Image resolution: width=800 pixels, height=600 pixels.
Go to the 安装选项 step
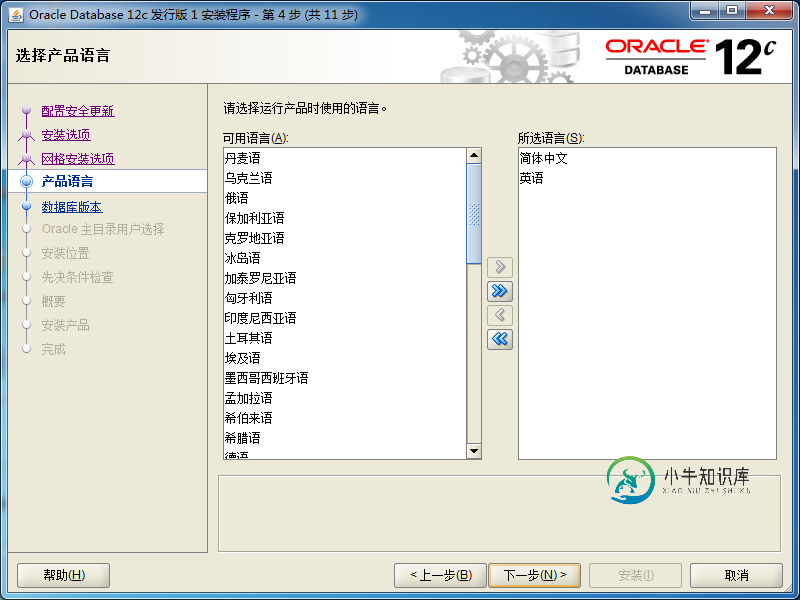[x=66, y=135]
